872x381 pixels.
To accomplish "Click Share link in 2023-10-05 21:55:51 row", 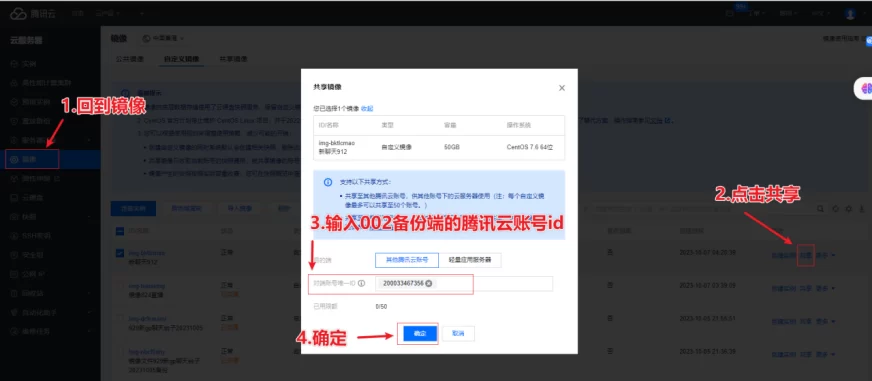I will [806, 321].
